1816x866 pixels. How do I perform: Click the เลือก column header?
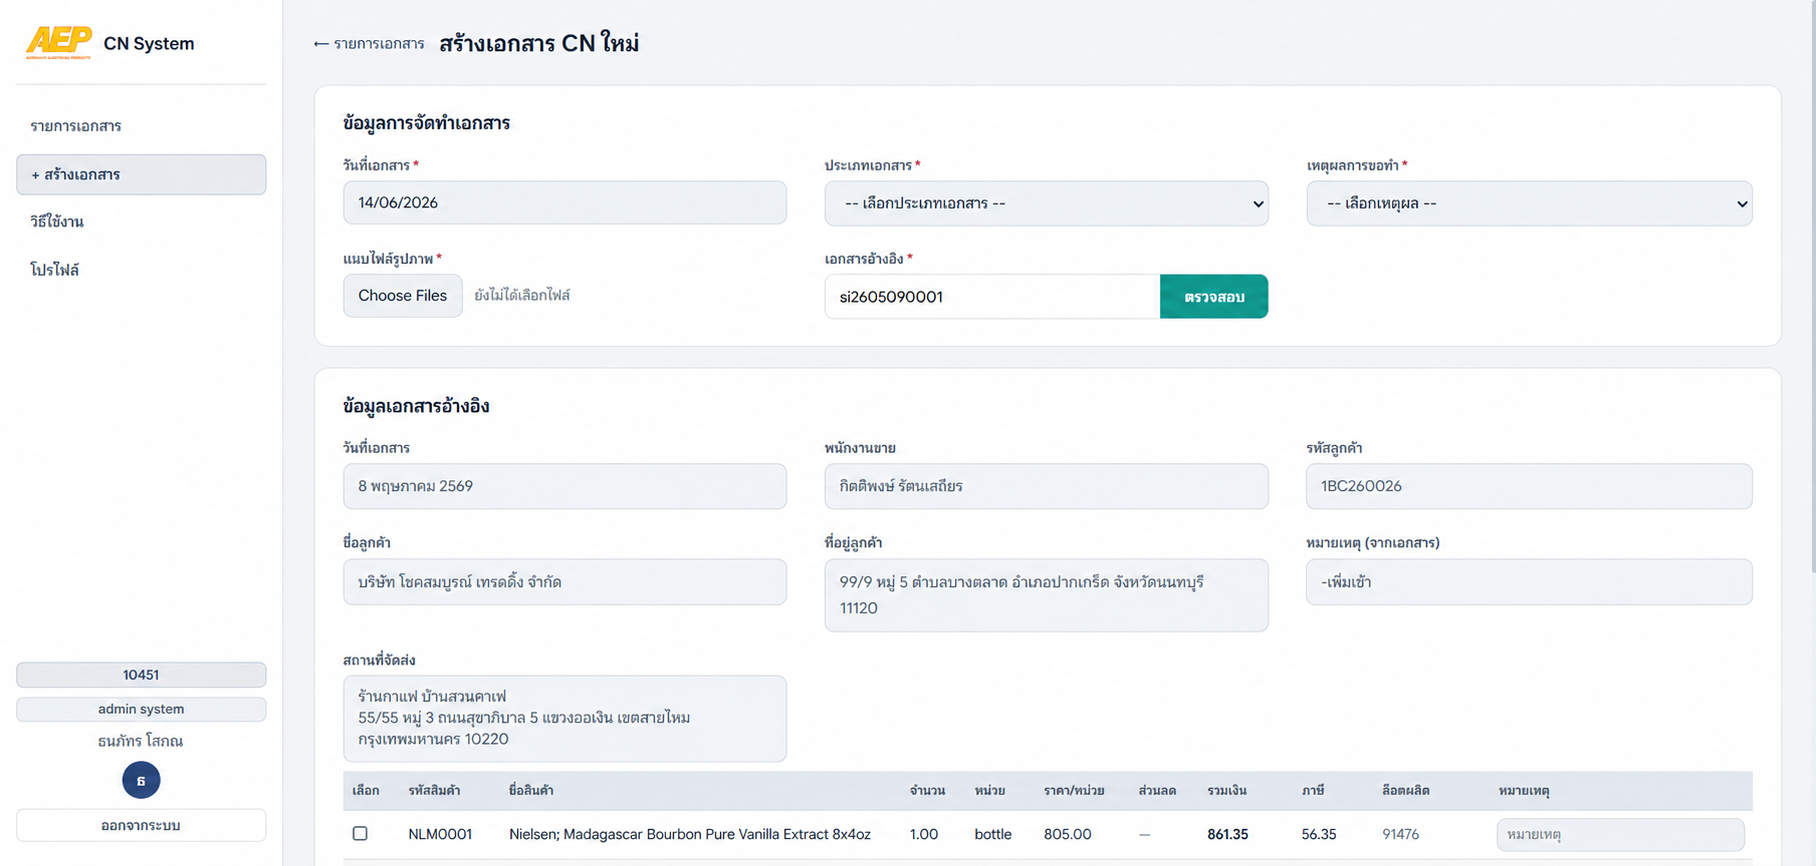(x=366, y=790)
